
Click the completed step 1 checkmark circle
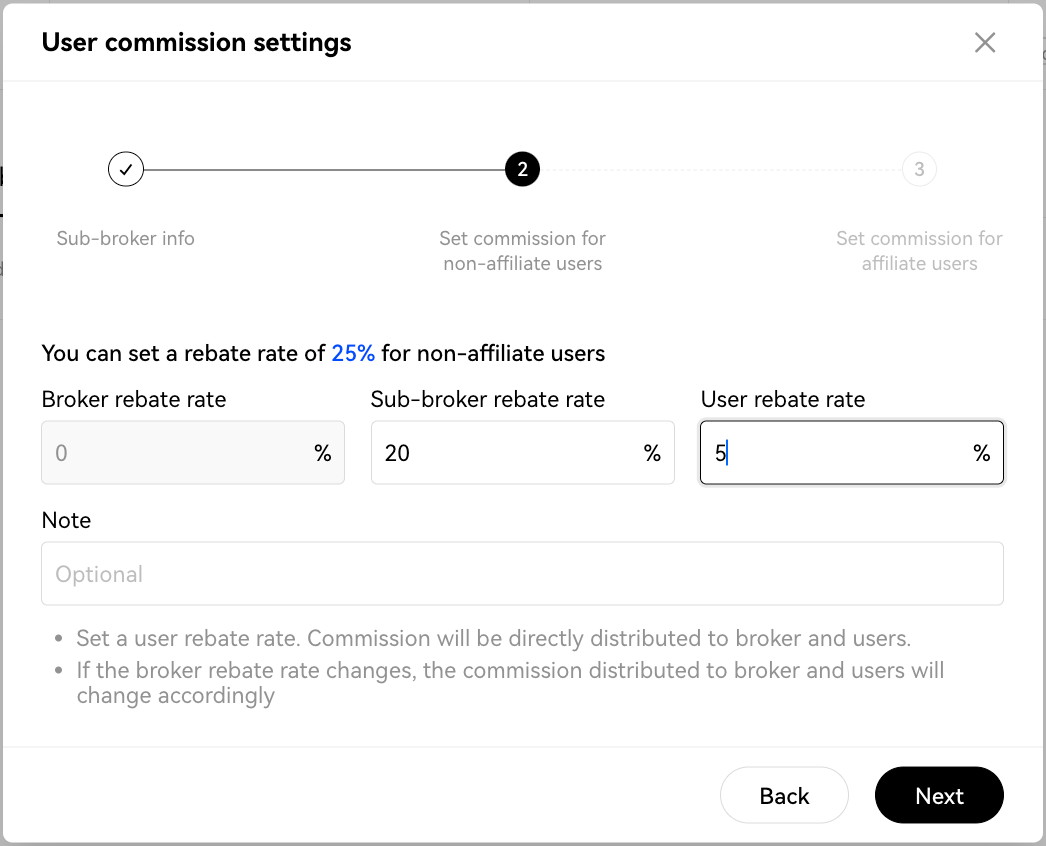pyautogui.click(x=126, y=170)
